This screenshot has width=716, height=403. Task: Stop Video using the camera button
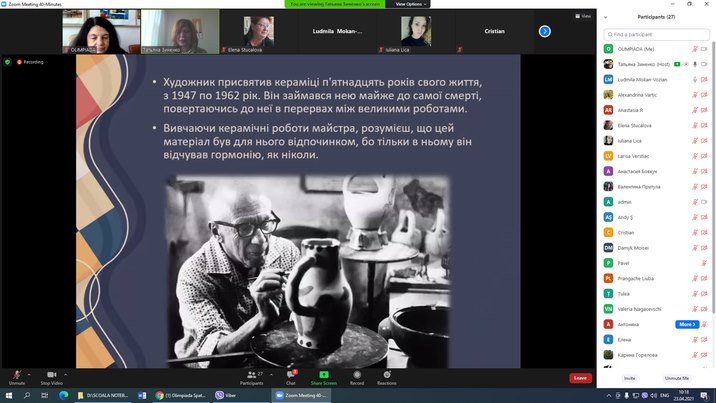[x=51, y=376]
